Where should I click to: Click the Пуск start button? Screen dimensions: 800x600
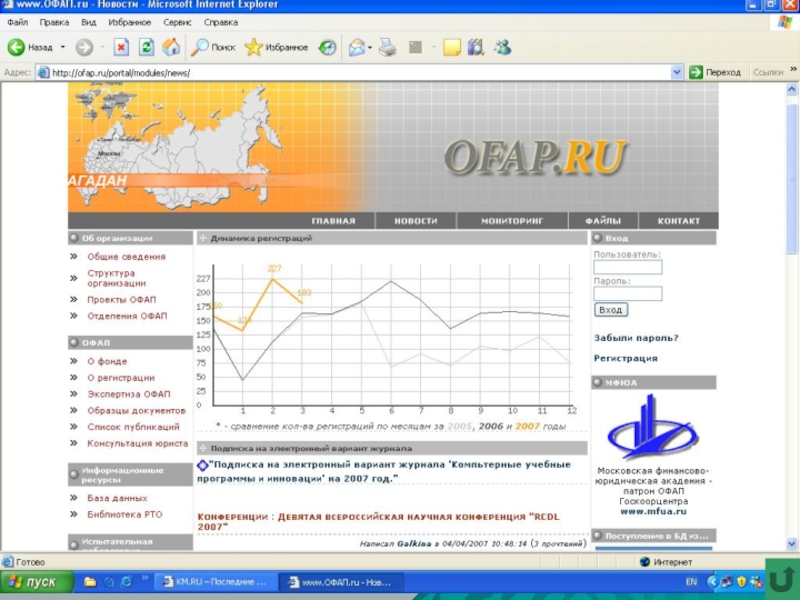click(x=37, y=582)
